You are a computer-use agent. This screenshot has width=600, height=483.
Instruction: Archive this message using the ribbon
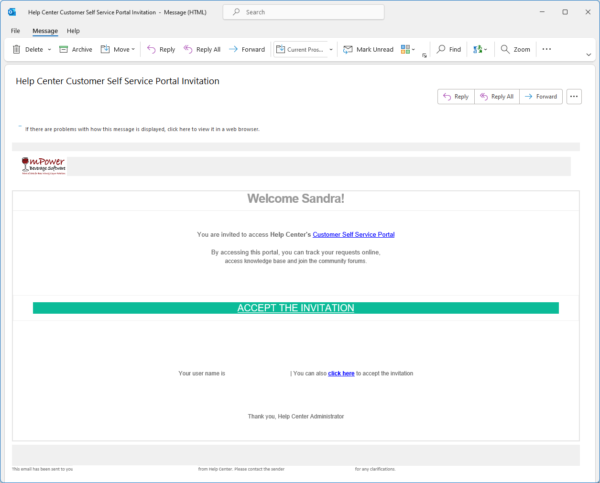tap(76, 49)
